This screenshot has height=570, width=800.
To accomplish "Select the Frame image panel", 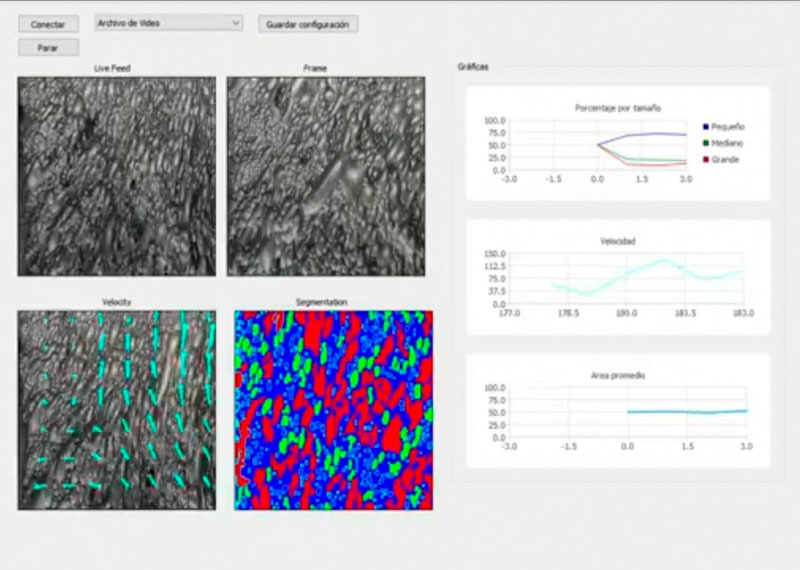I will click(326, 177).
